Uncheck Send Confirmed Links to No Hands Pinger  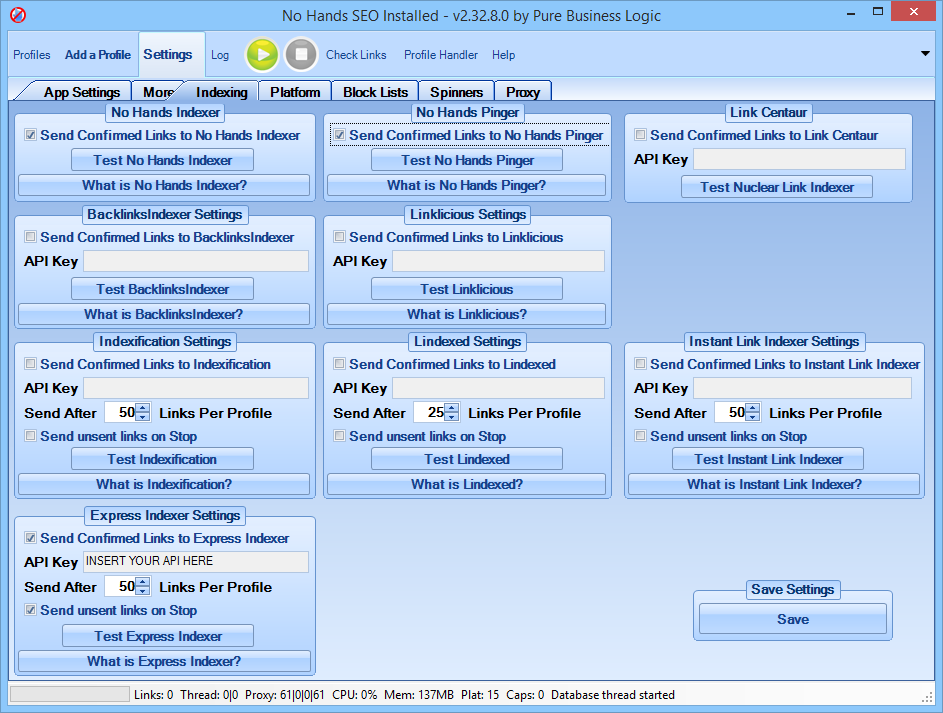(339, 135)
